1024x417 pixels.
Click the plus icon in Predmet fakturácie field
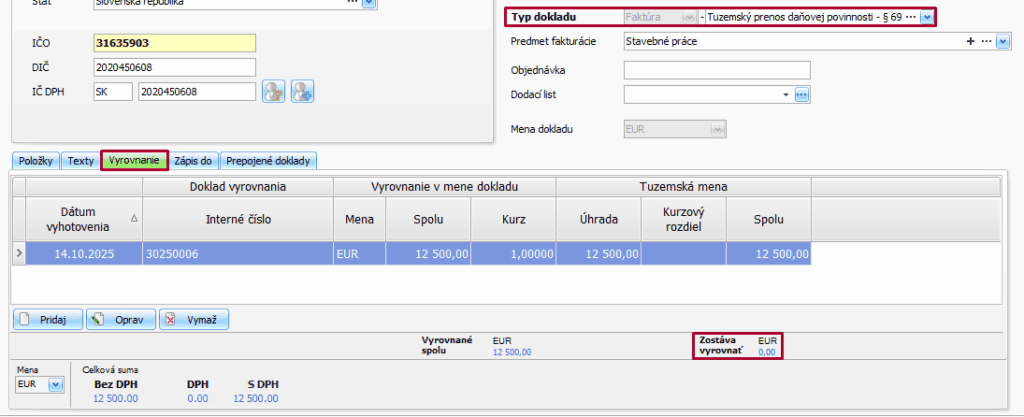970,42
